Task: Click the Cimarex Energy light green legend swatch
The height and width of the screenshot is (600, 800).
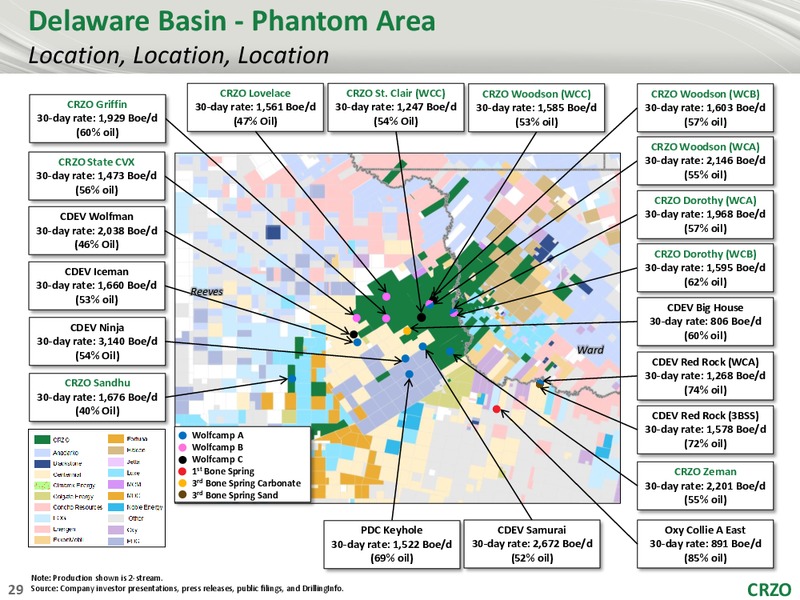Action: (42, 485)
